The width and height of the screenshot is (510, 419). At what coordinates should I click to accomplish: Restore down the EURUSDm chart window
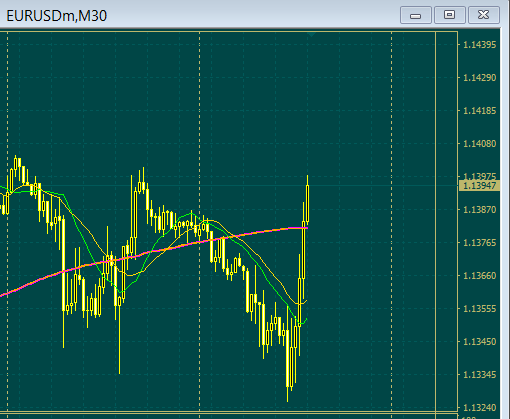[x=449, y=15]
